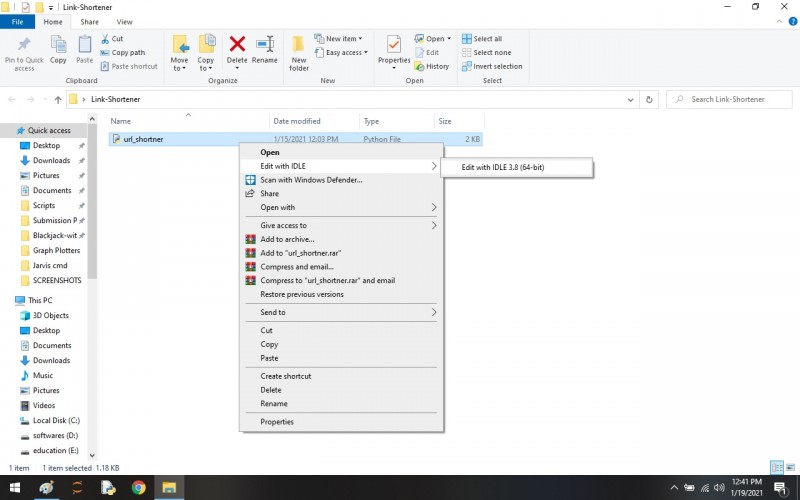
Task: Click the Rename icon in Organize group
Action: 265,44
